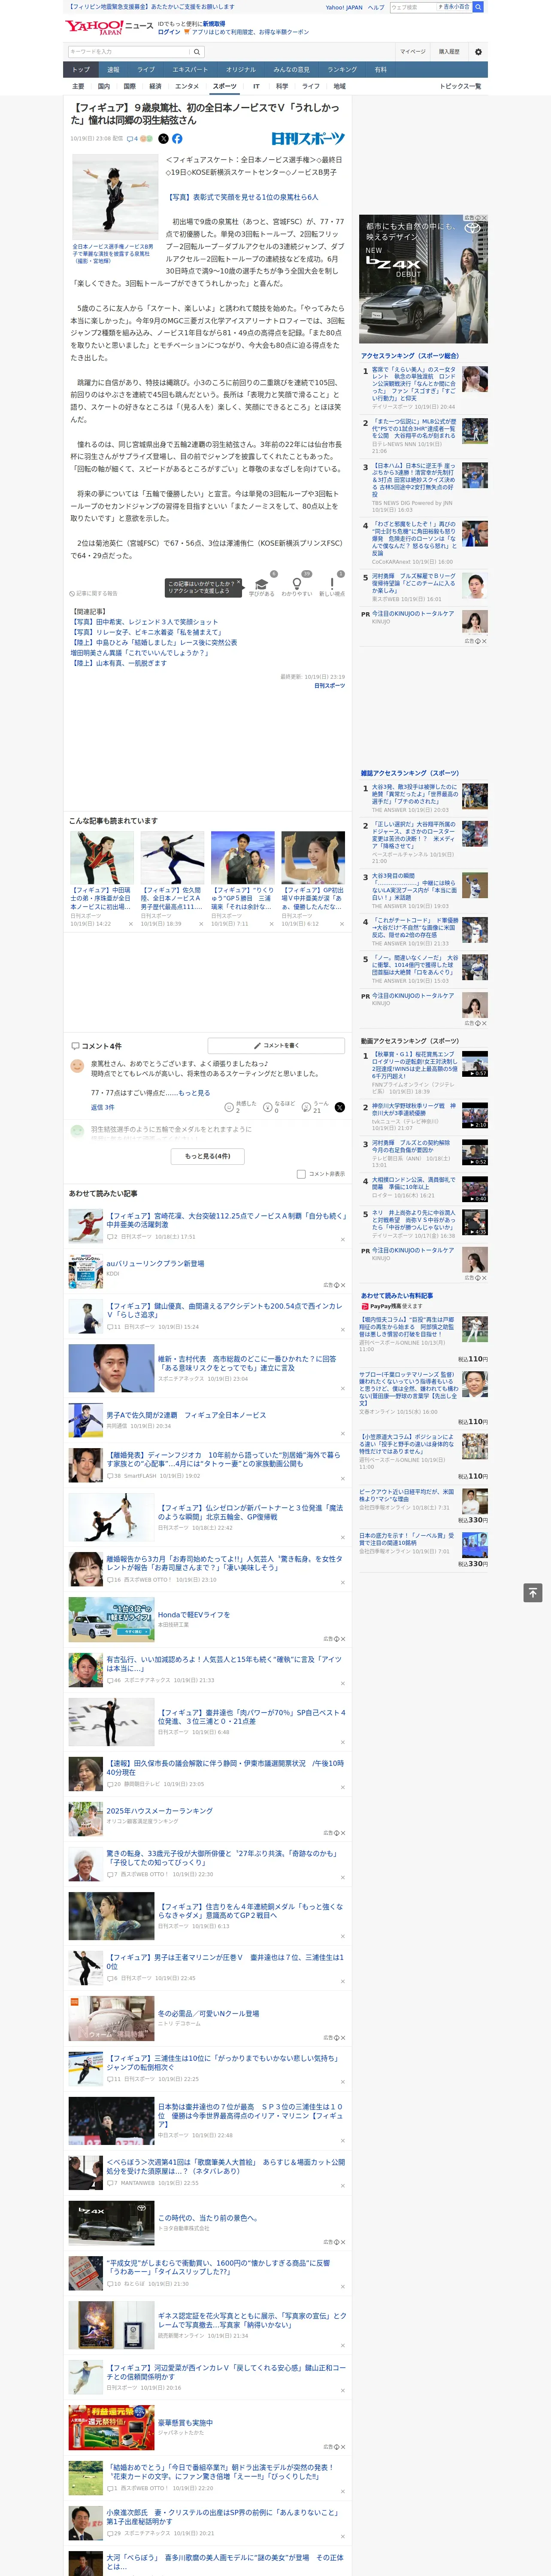Dismiss the reaction tooltip with its X
Image resolution: width=551 pixels, height=2576 pixels.
click(x=240, y=583)
